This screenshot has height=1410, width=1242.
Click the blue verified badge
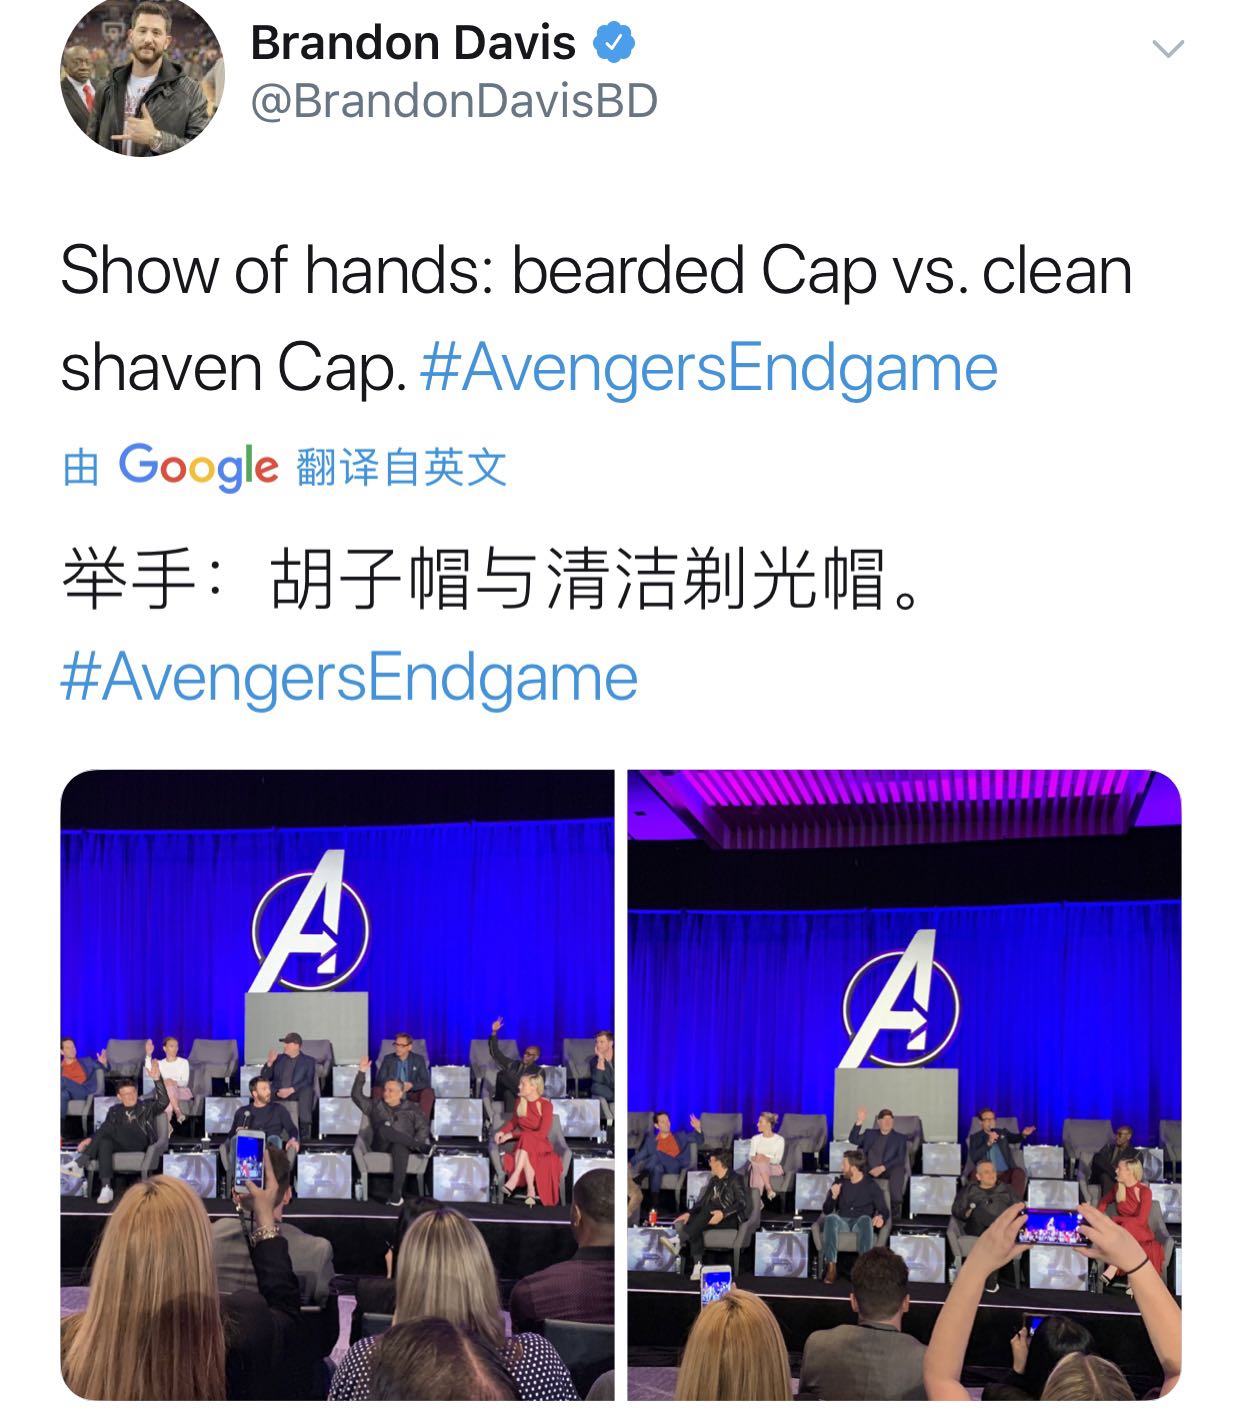click(x=614, y=43)
